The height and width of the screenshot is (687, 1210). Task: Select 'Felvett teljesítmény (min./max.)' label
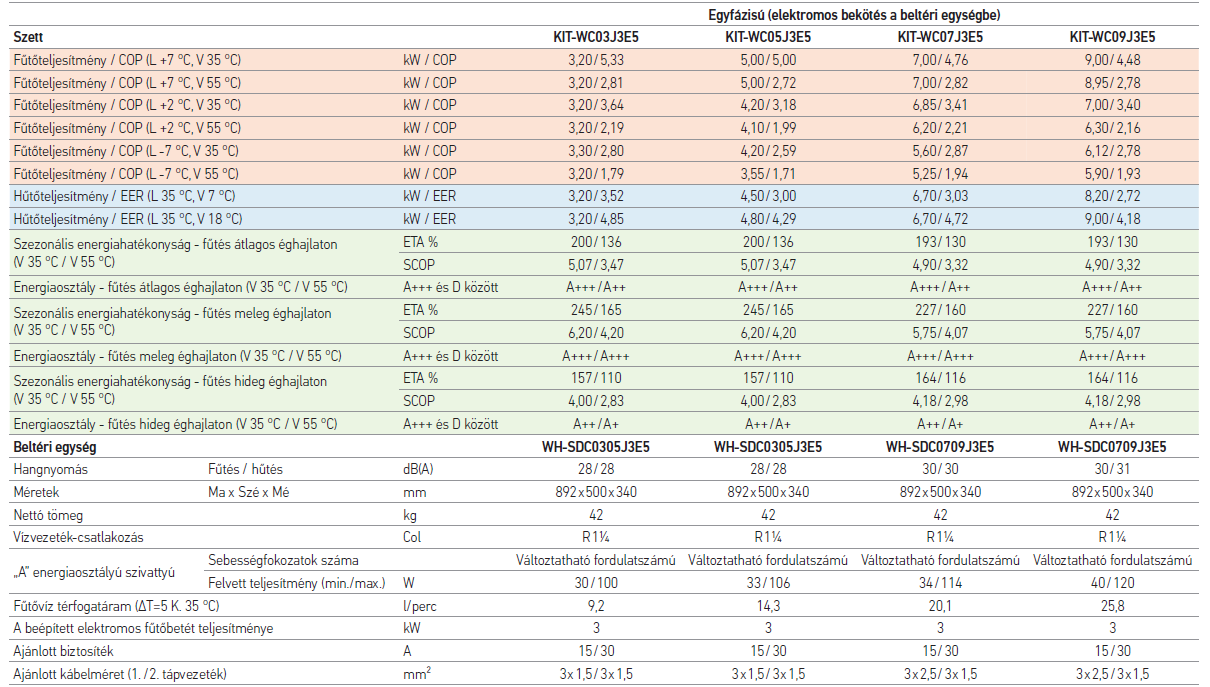[298, 583]
